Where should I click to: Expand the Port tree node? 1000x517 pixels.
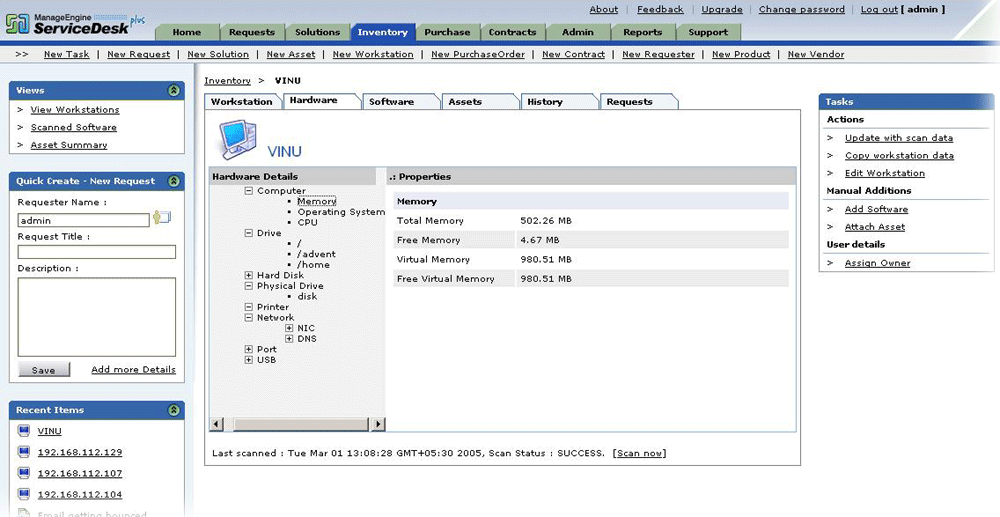coord(248,349)
